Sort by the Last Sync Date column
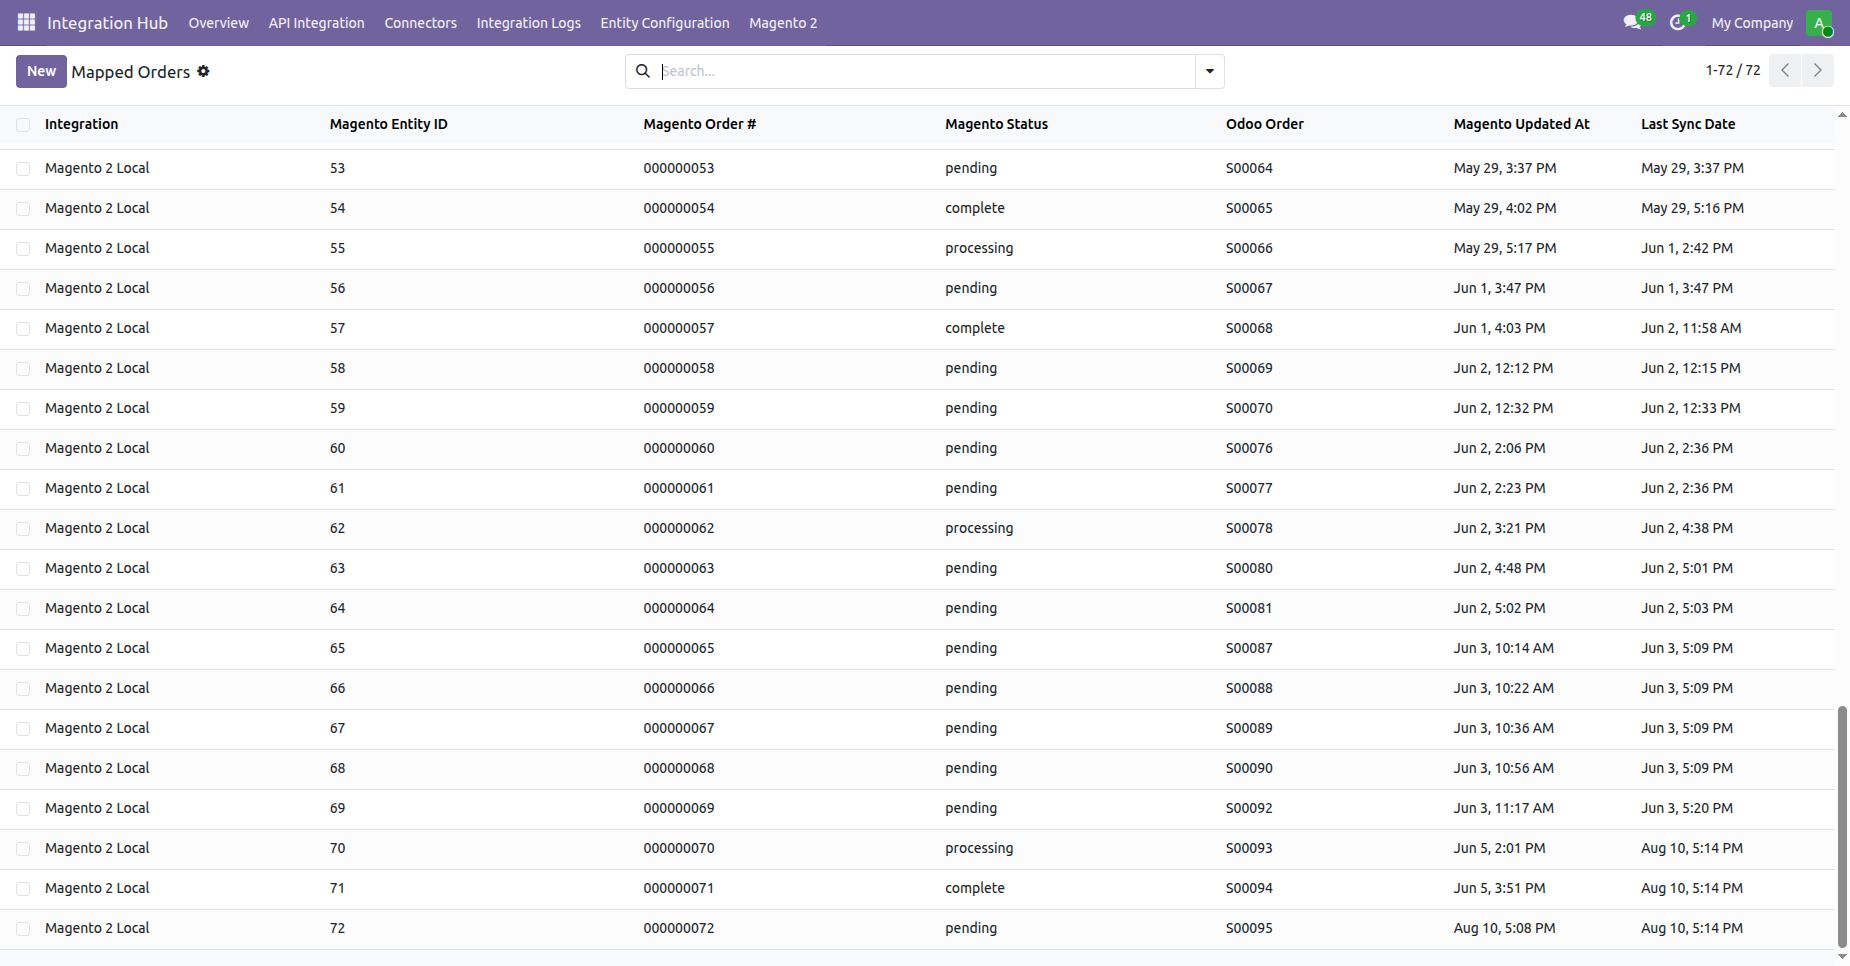The height and width of the screenshot is (966, 1850). point(1688,124)
